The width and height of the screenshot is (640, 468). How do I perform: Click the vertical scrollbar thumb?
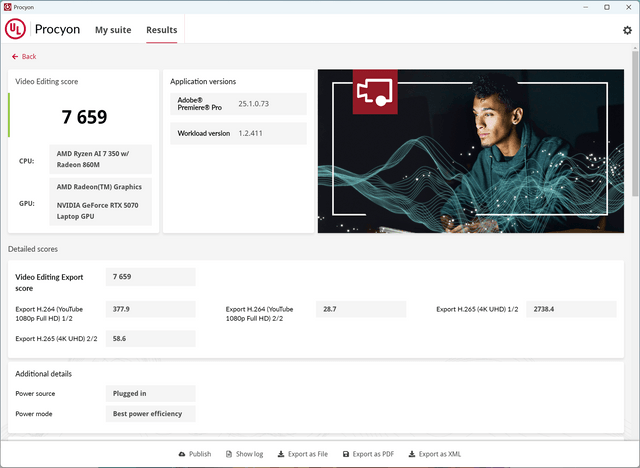click(x=635, y=122)
